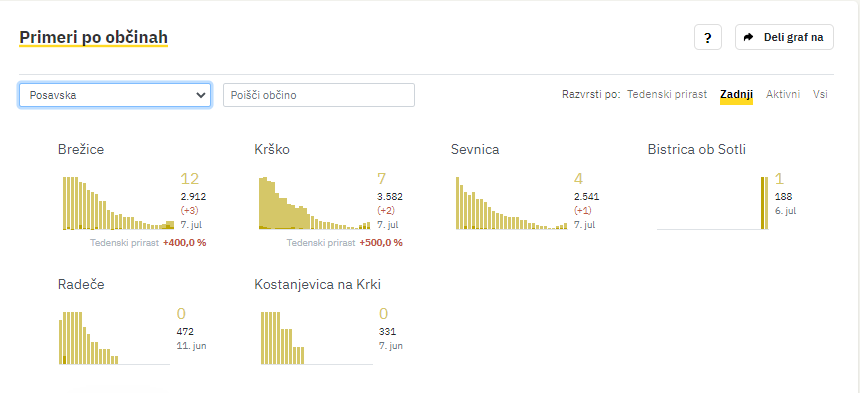This screenshot has height=393, width=860.
Task: Sort by Tedenski prirast
Action: pos(667,94)
